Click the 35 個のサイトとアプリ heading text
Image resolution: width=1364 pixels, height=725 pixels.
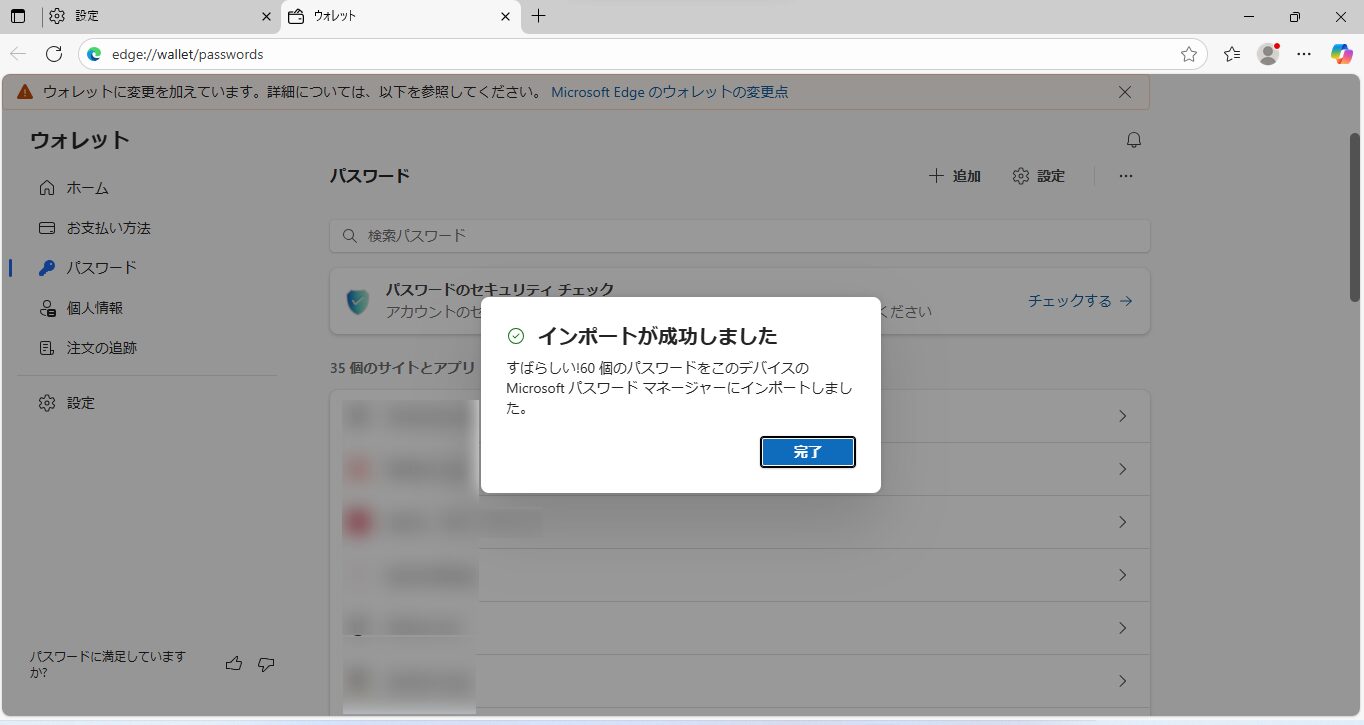(x=403, y=368)
